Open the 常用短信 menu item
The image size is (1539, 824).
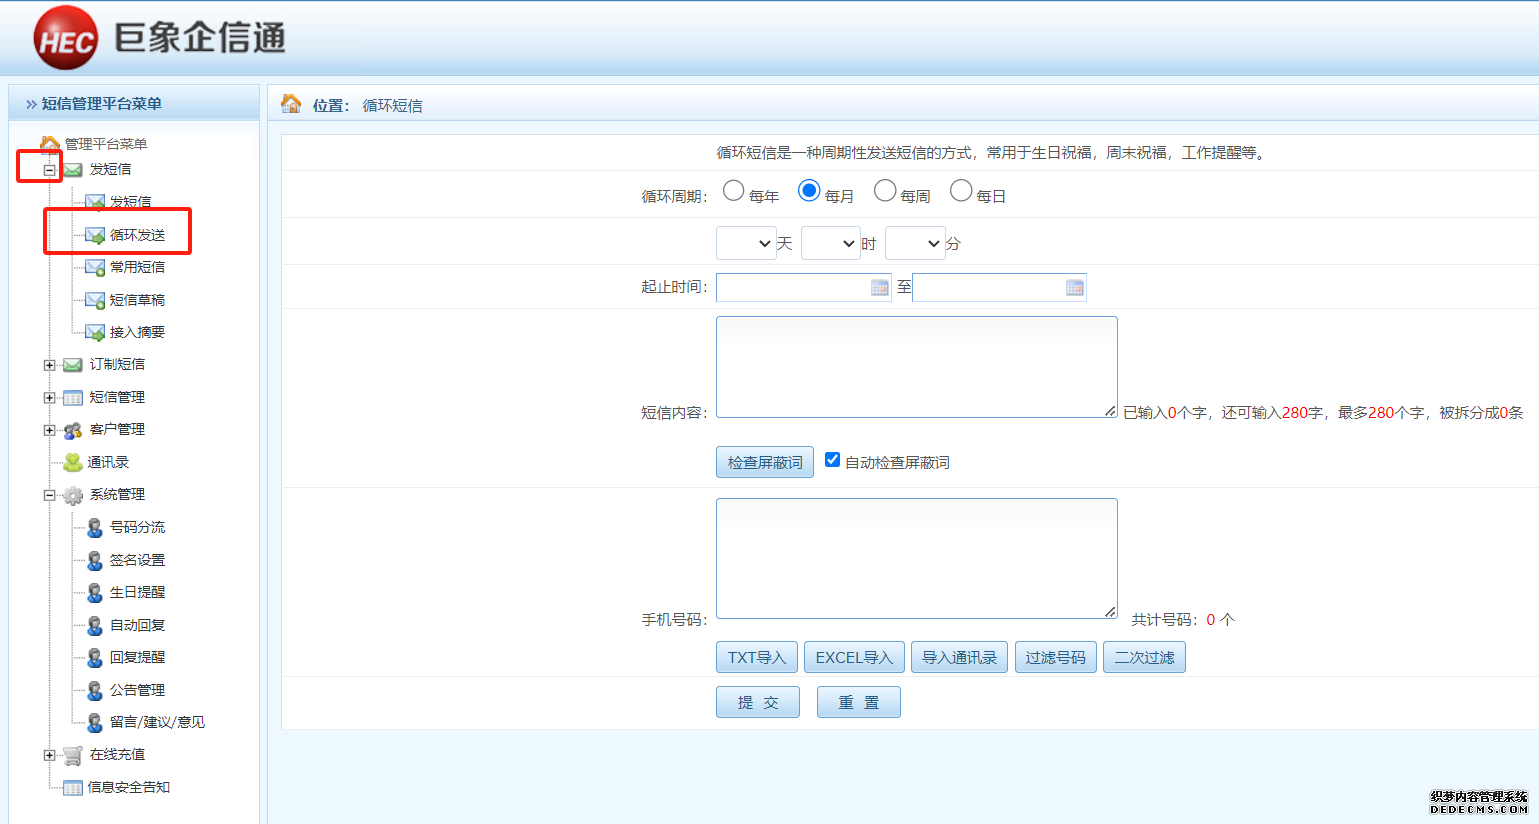pos(137,267)
